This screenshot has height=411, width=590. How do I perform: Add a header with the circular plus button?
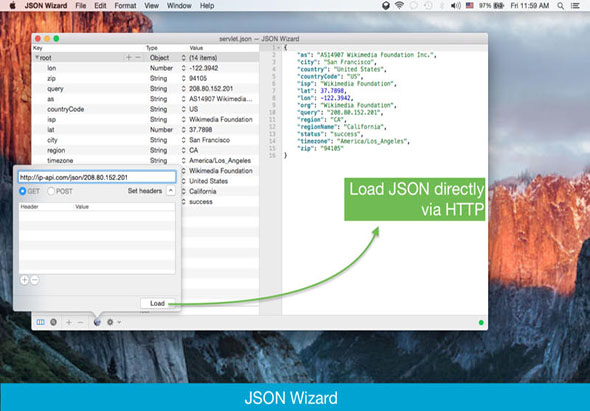(x=24, y=280)
